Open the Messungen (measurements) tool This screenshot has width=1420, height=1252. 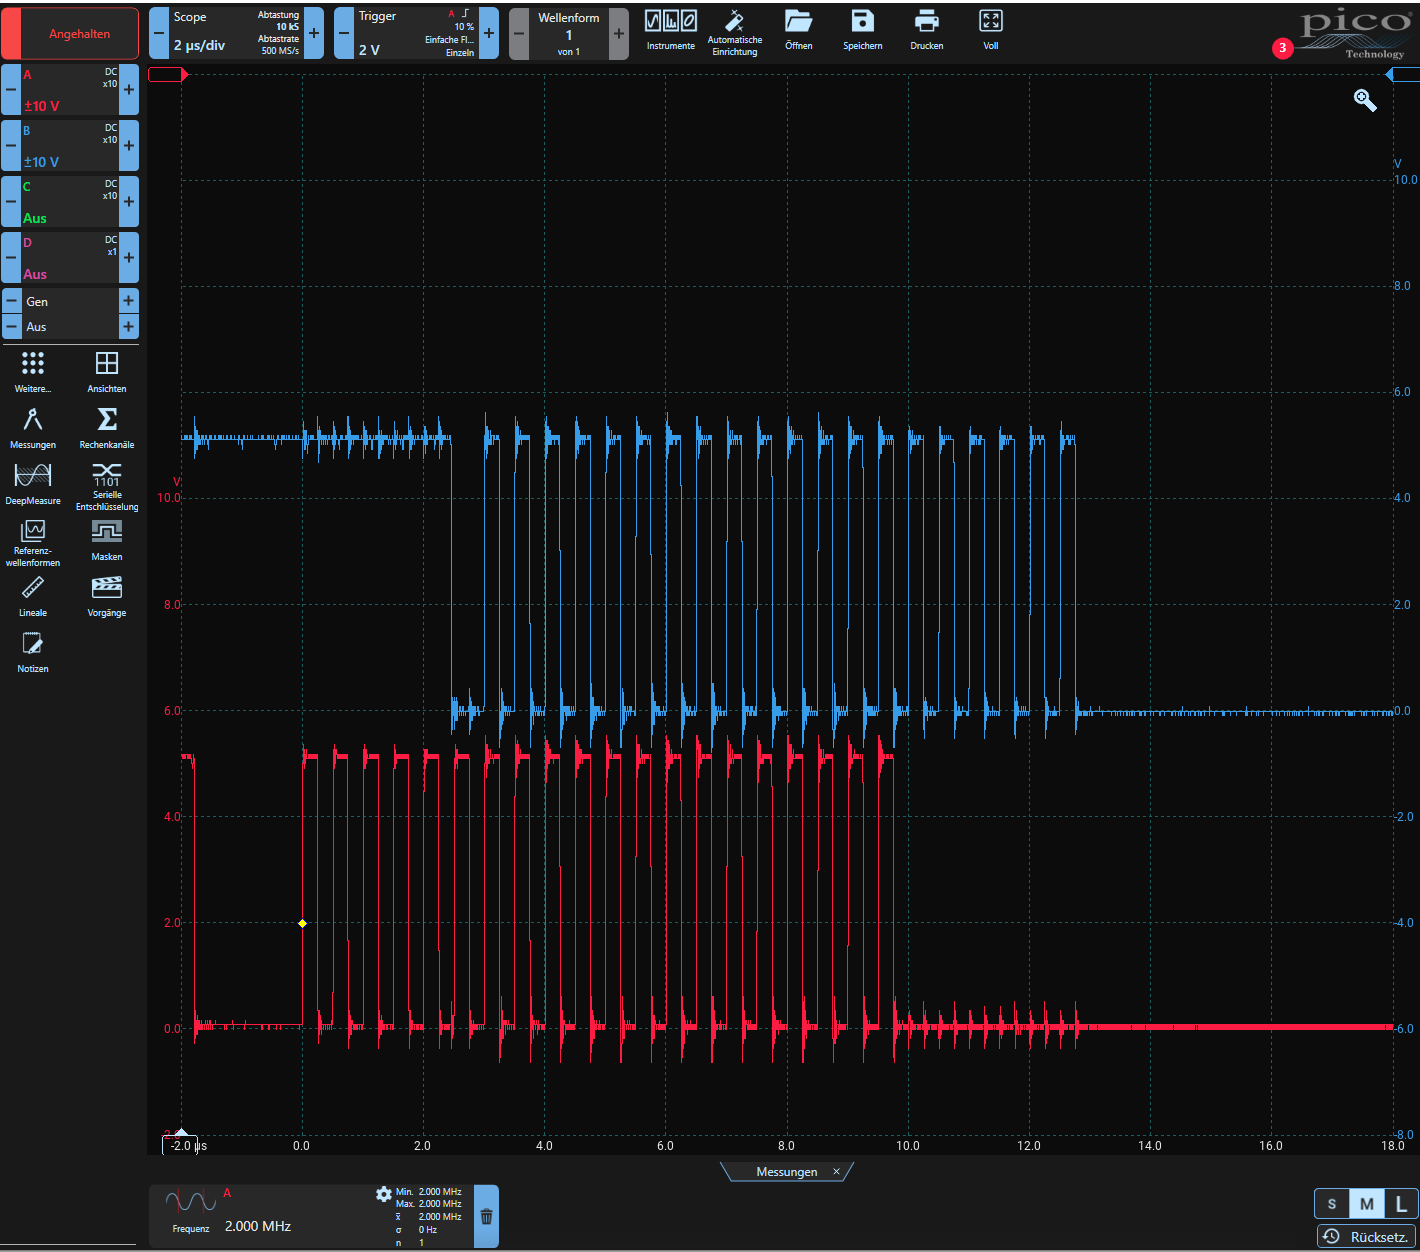coord(32,428)
